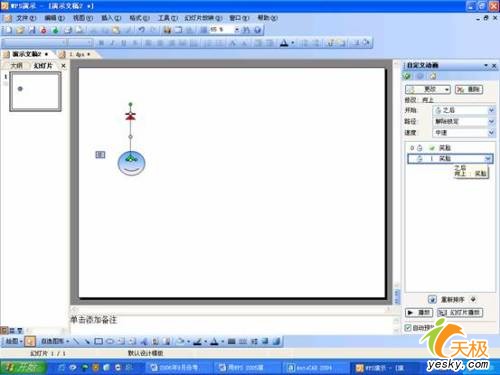Viewport: 500px width, 375px height.
Task: Click the reorder down arrow button beside 重新排序
Action: coord(473,299)
